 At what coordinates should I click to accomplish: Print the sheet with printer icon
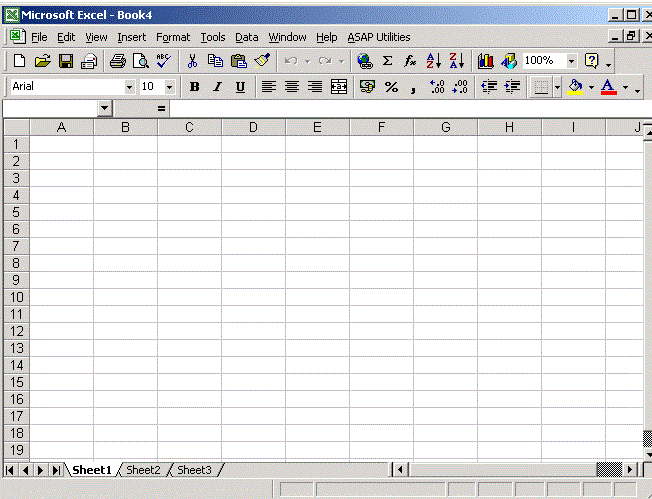point(118,61)
